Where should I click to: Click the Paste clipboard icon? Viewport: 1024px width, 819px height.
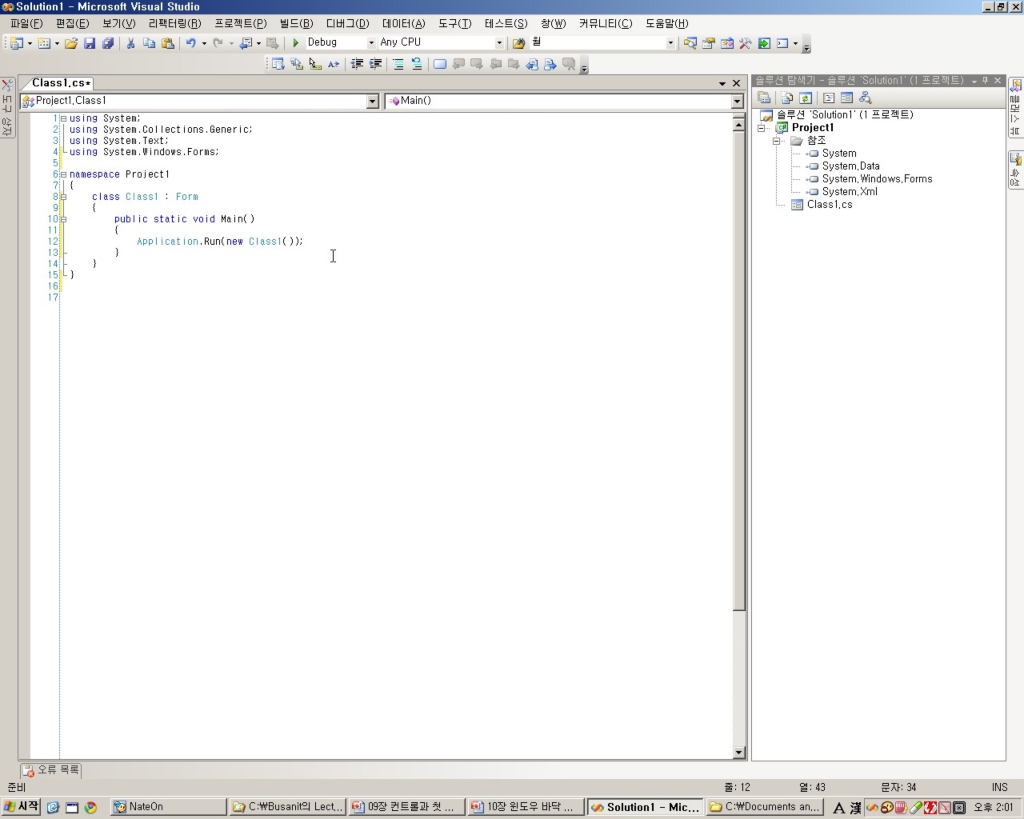tap(168, 43)
